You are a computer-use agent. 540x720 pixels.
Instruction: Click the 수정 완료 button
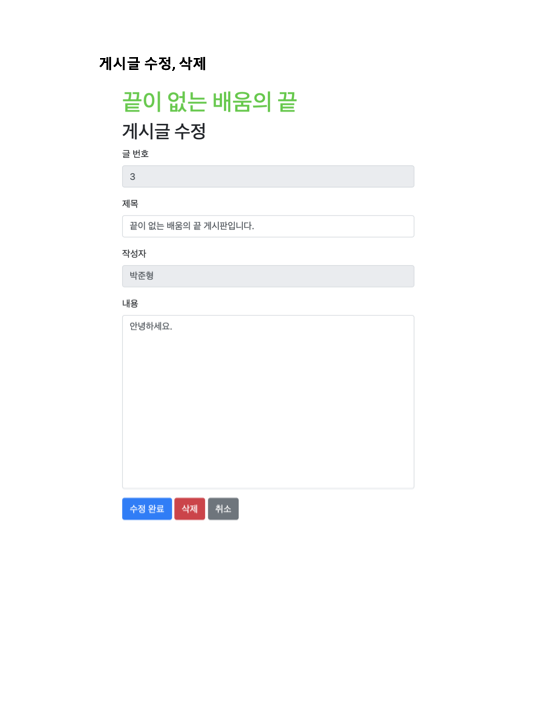pos(147,509)
